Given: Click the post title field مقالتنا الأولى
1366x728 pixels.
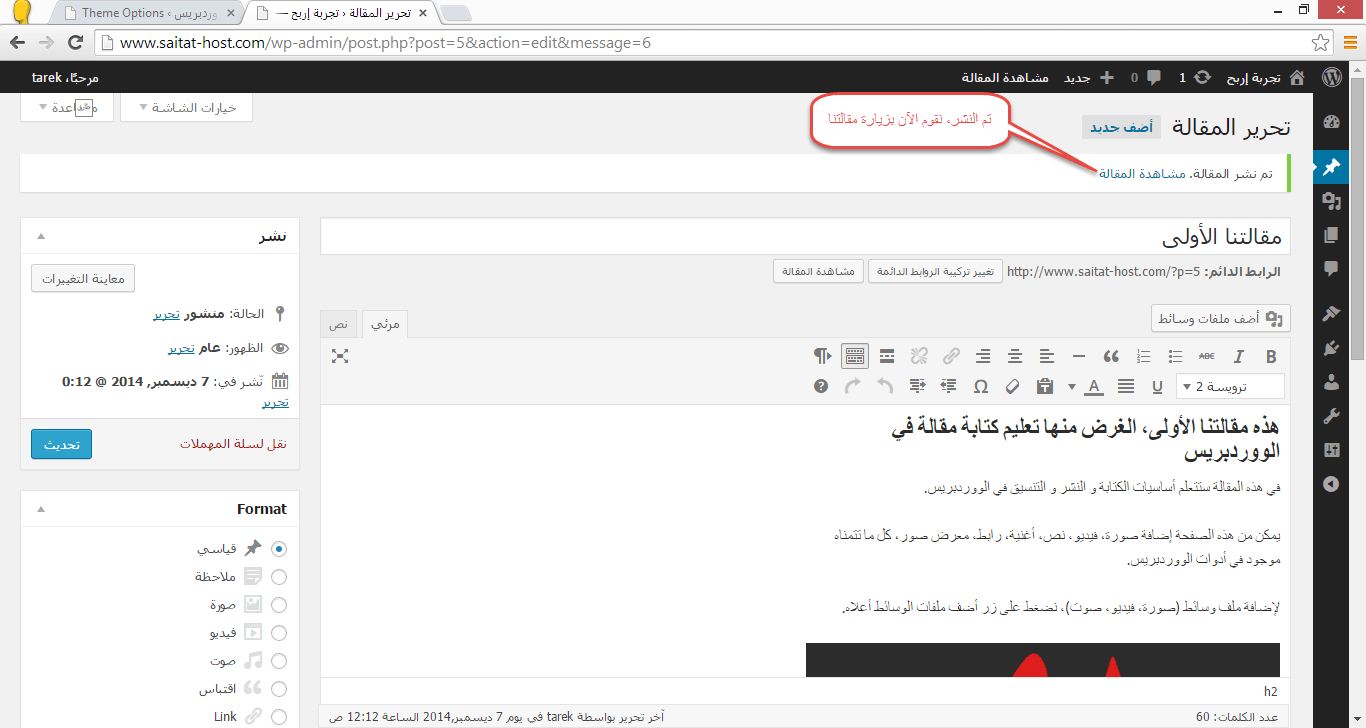Looking at the screenshot, I should pos(806,238).
